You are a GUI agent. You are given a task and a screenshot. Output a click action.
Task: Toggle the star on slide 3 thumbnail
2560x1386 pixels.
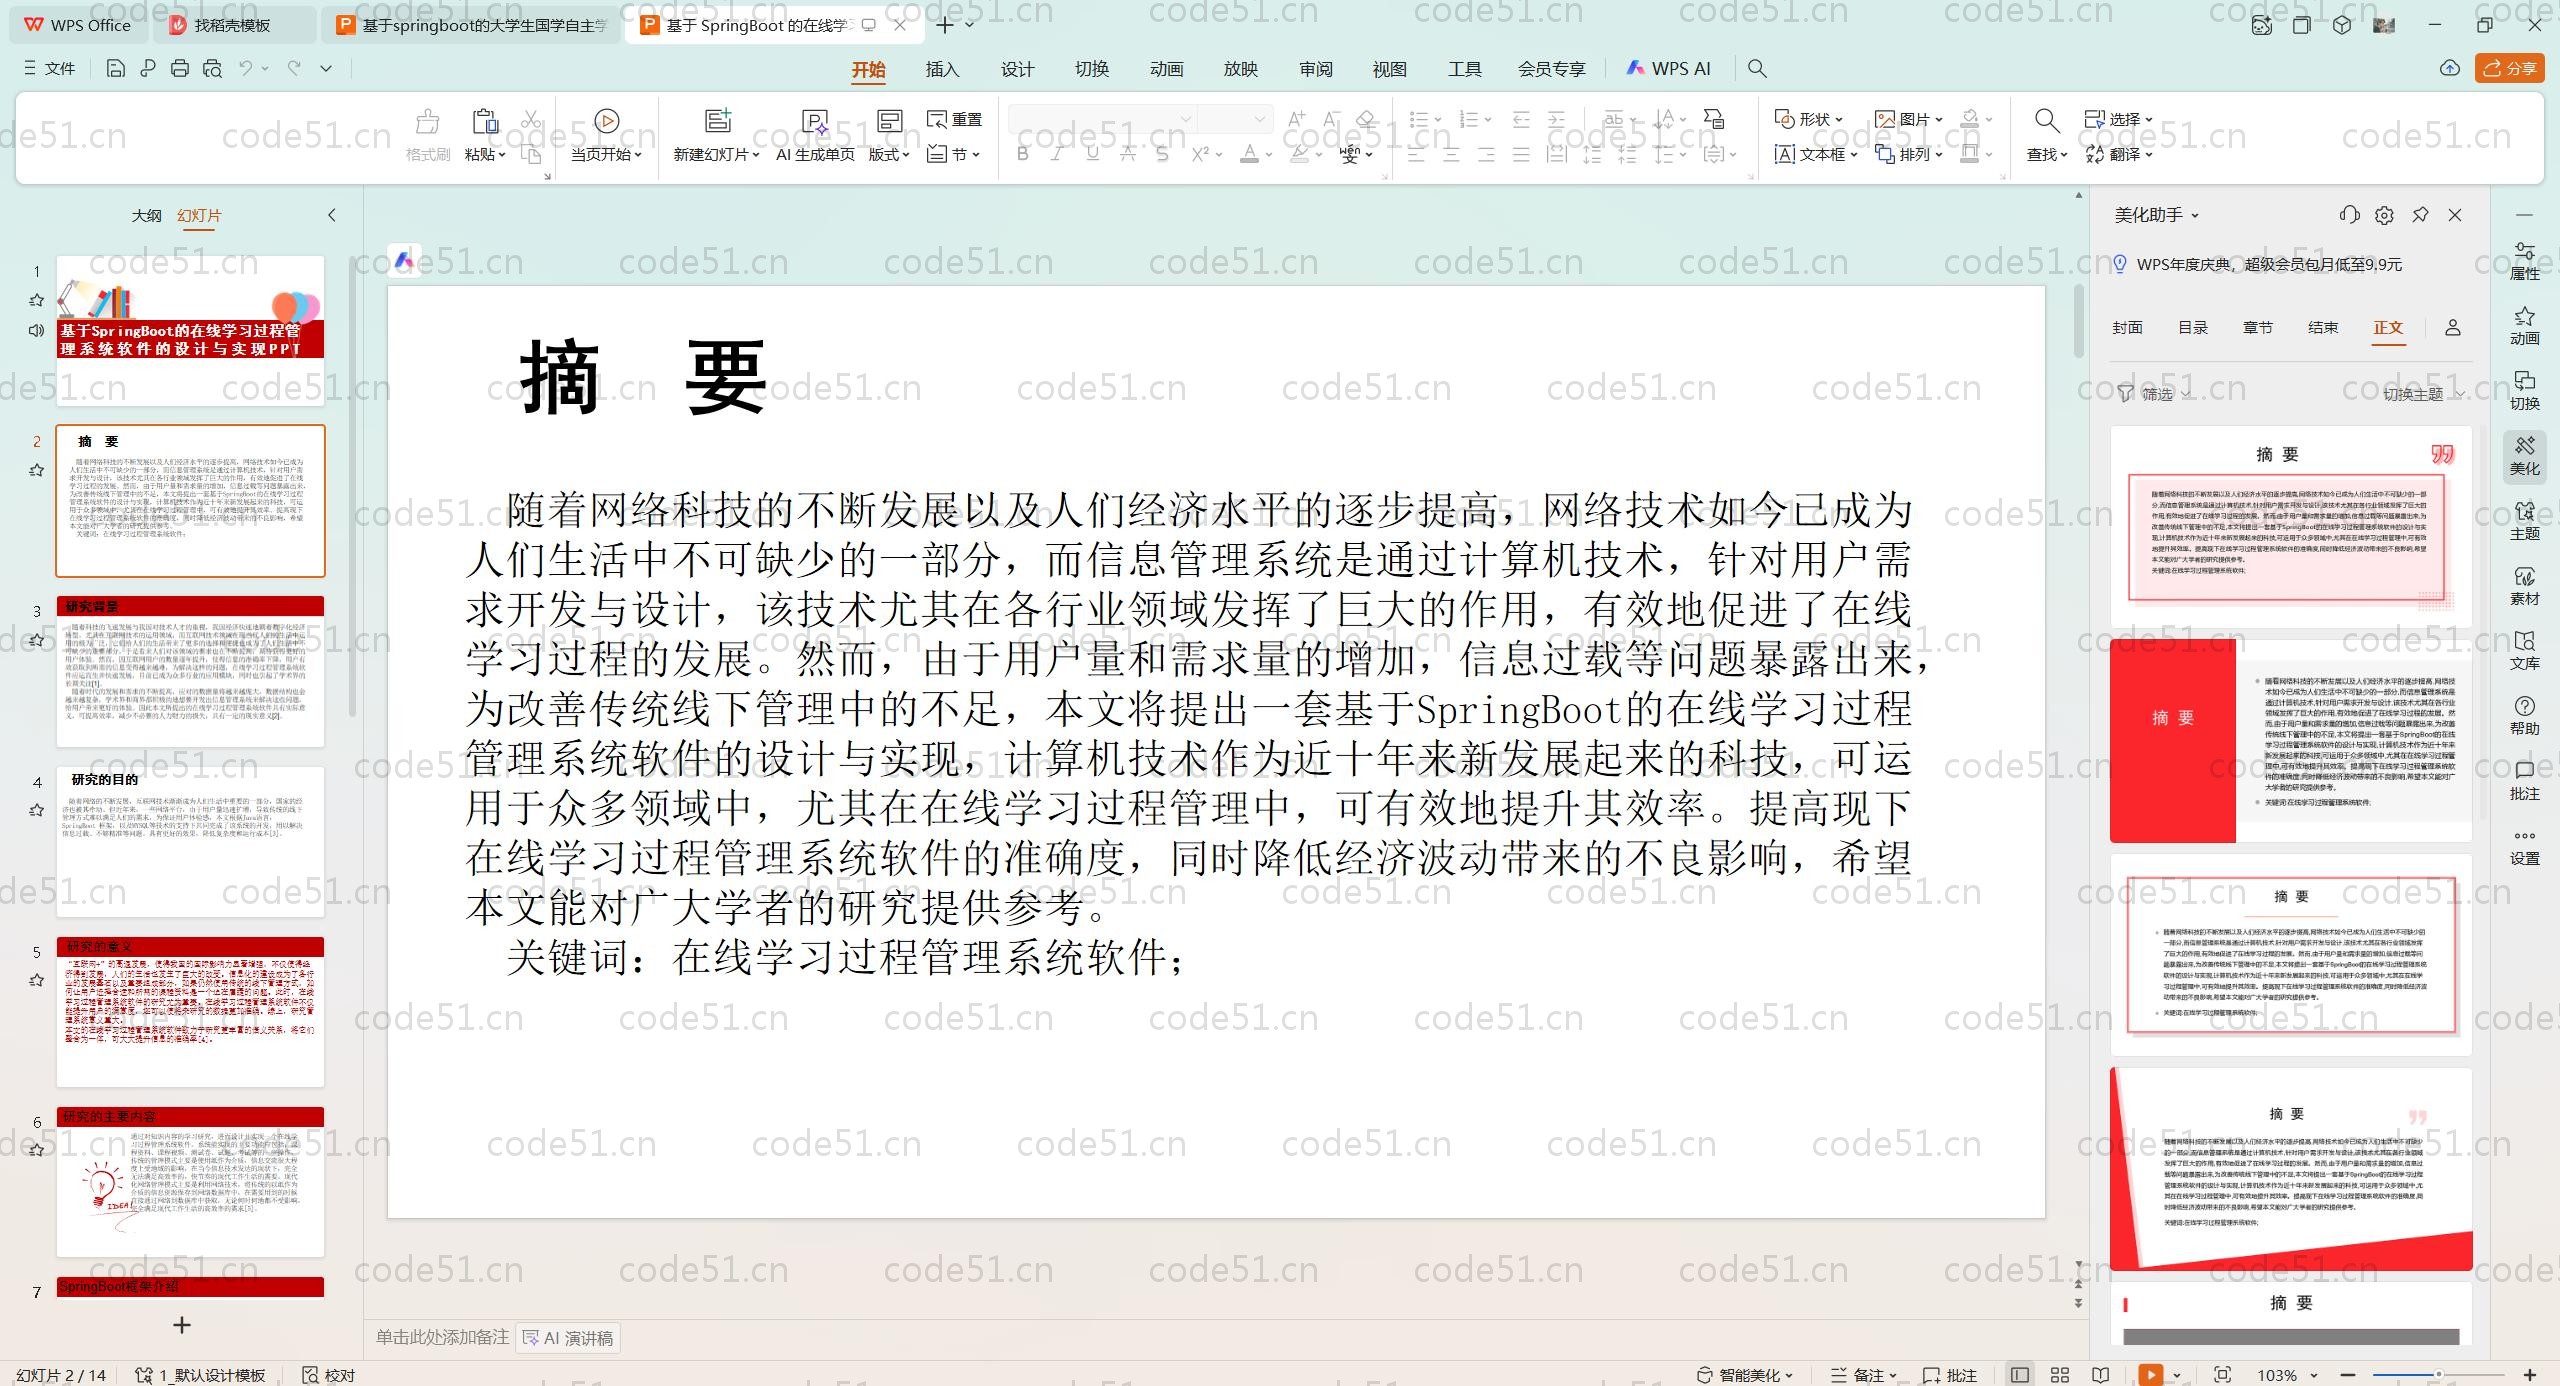37,640
